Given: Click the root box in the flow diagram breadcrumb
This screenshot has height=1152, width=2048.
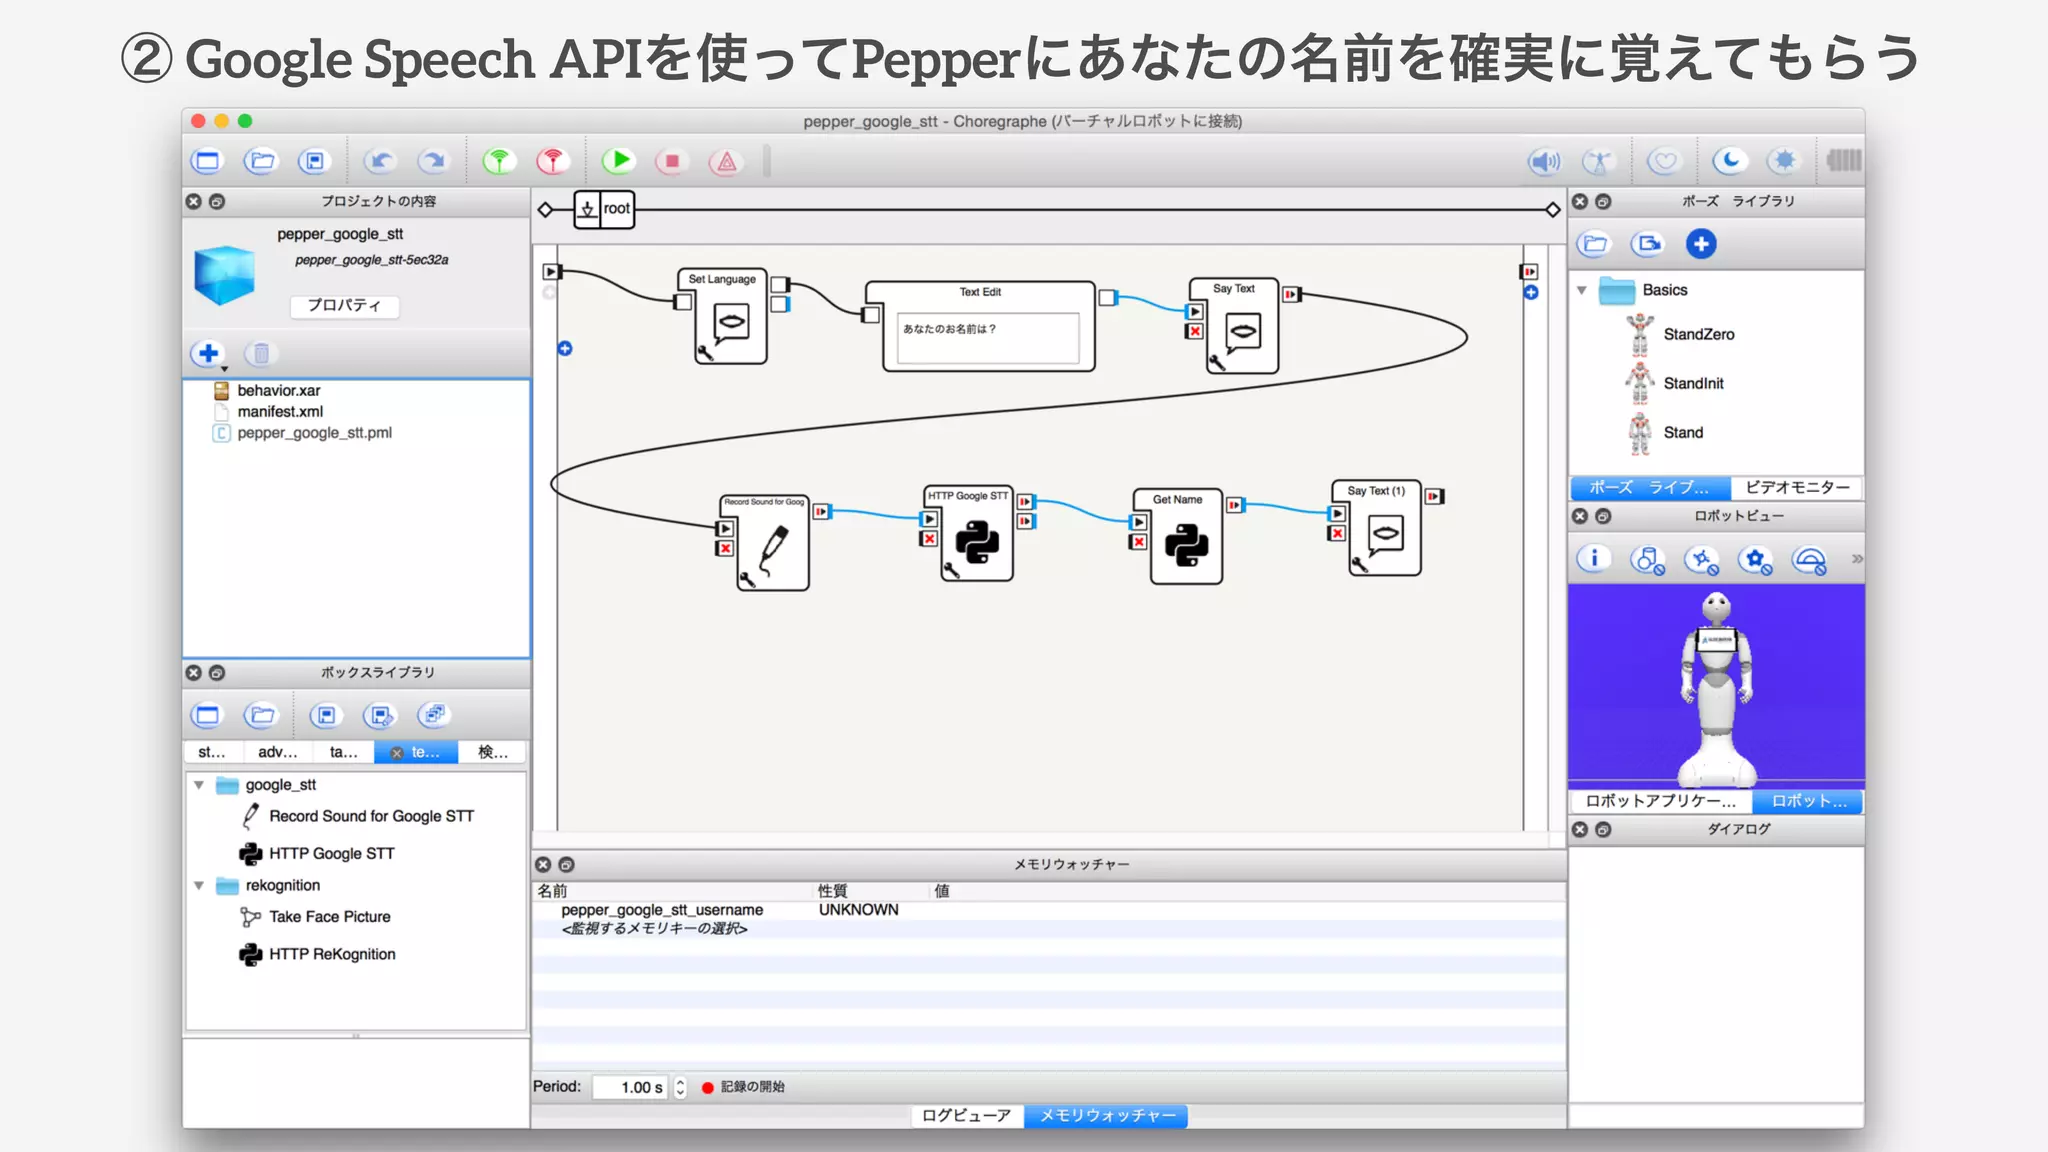Looking at the screenshot, I should 604,209.
